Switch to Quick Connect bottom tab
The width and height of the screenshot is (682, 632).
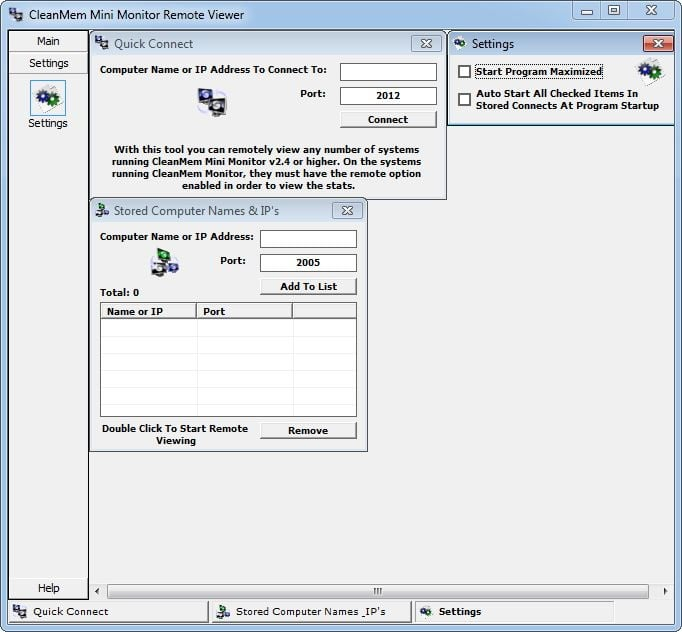(70, 611)
